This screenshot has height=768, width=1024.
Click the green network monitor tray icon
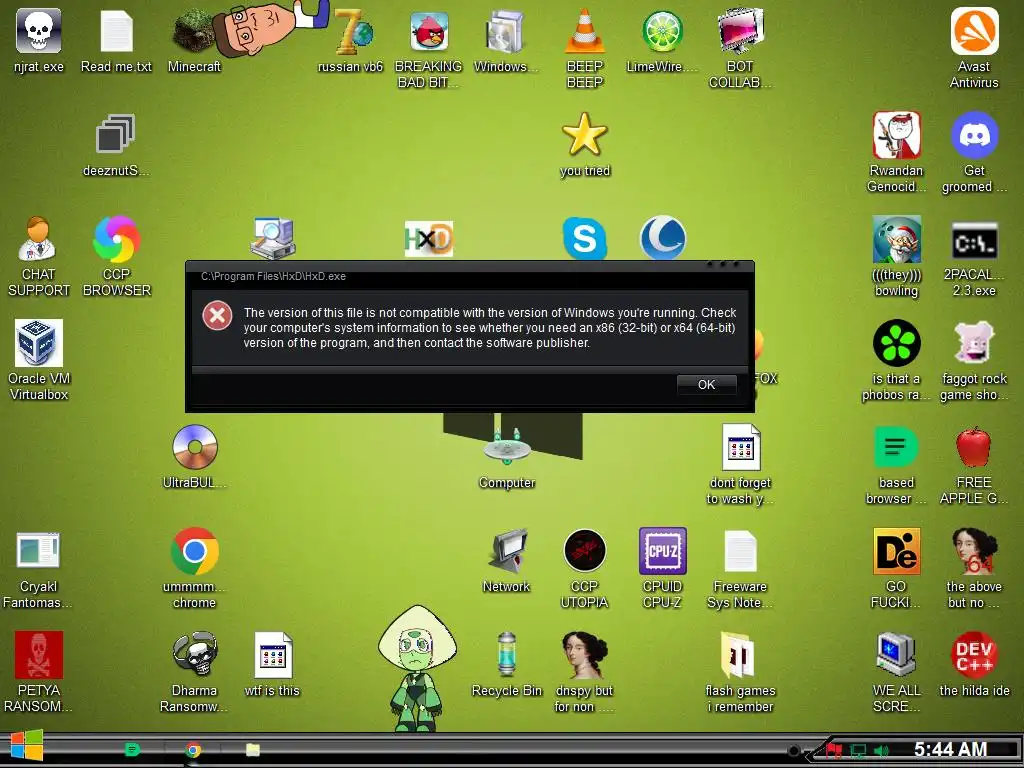(x=858, y=751)
